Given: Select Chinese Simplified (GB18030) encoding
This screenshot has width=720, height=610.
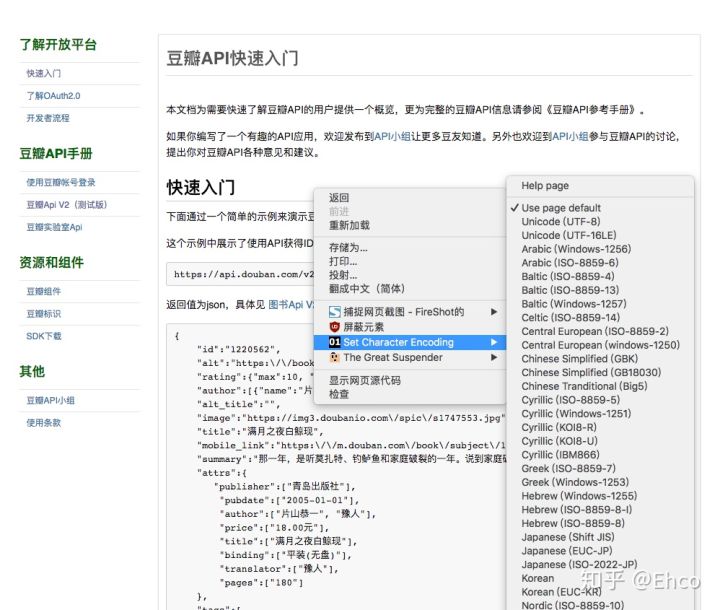Looking at the screenshot, I should (591, 373).
